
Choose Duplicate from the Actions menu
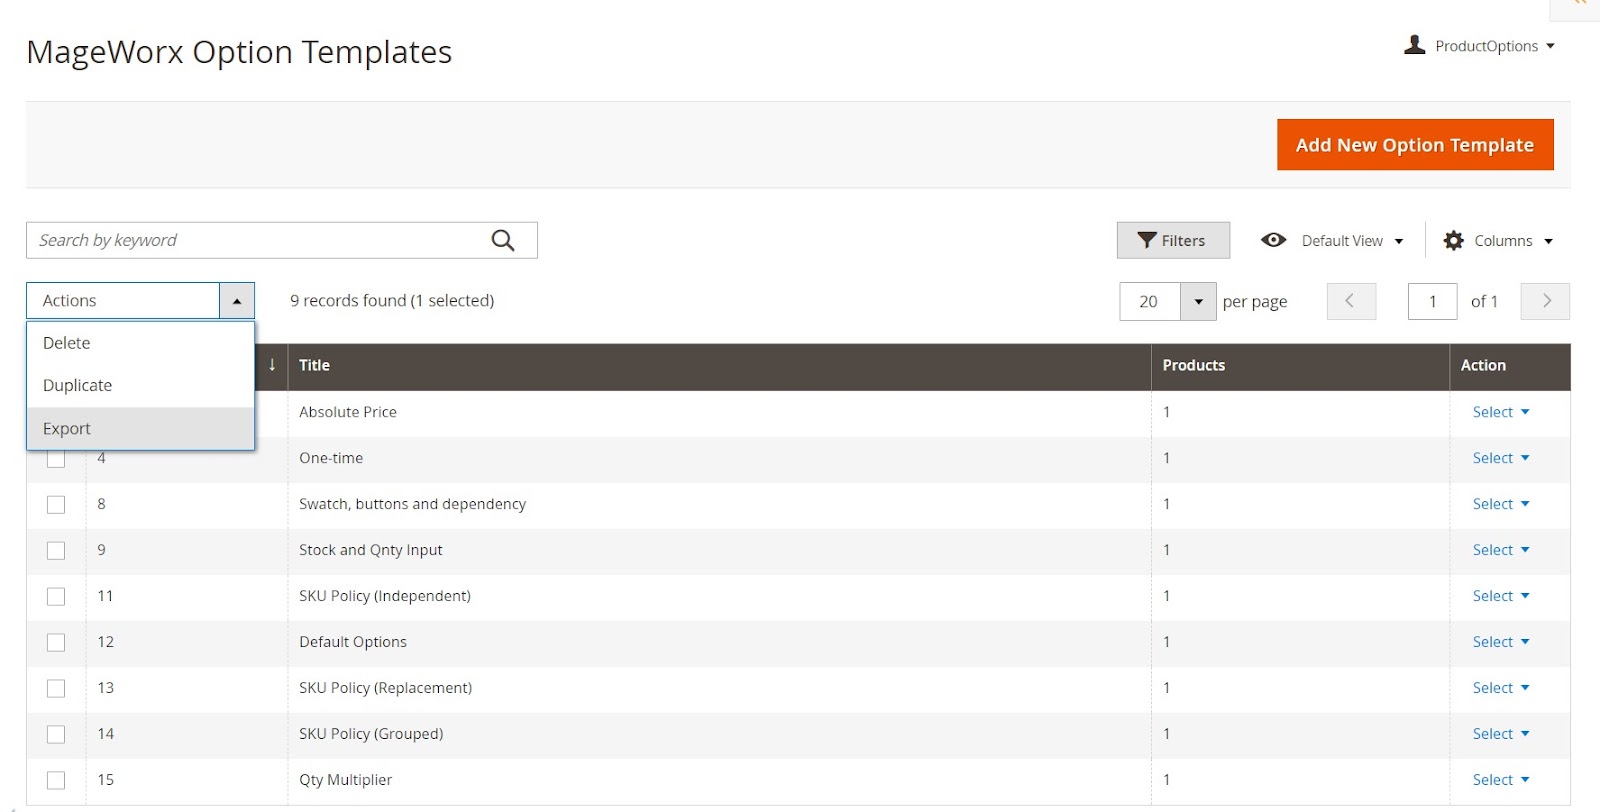pyautogui.click(x=140, y=386)
